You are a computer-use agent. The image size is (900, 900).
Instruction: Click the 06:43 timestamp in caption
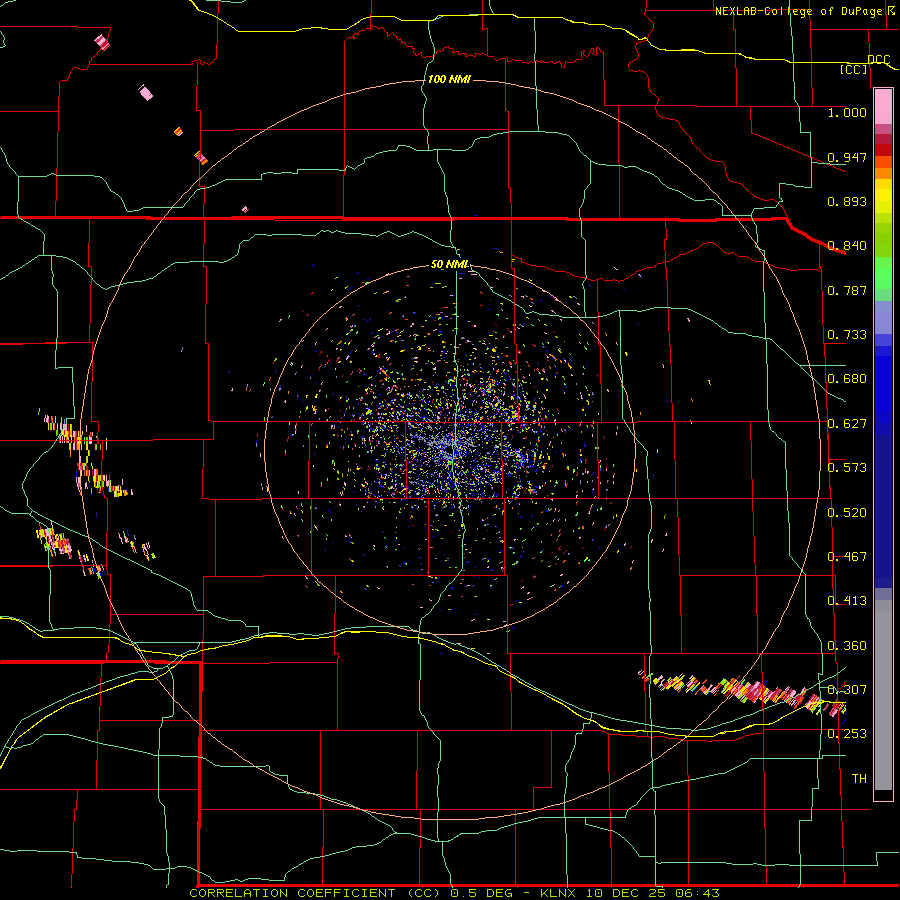[696, 893]
